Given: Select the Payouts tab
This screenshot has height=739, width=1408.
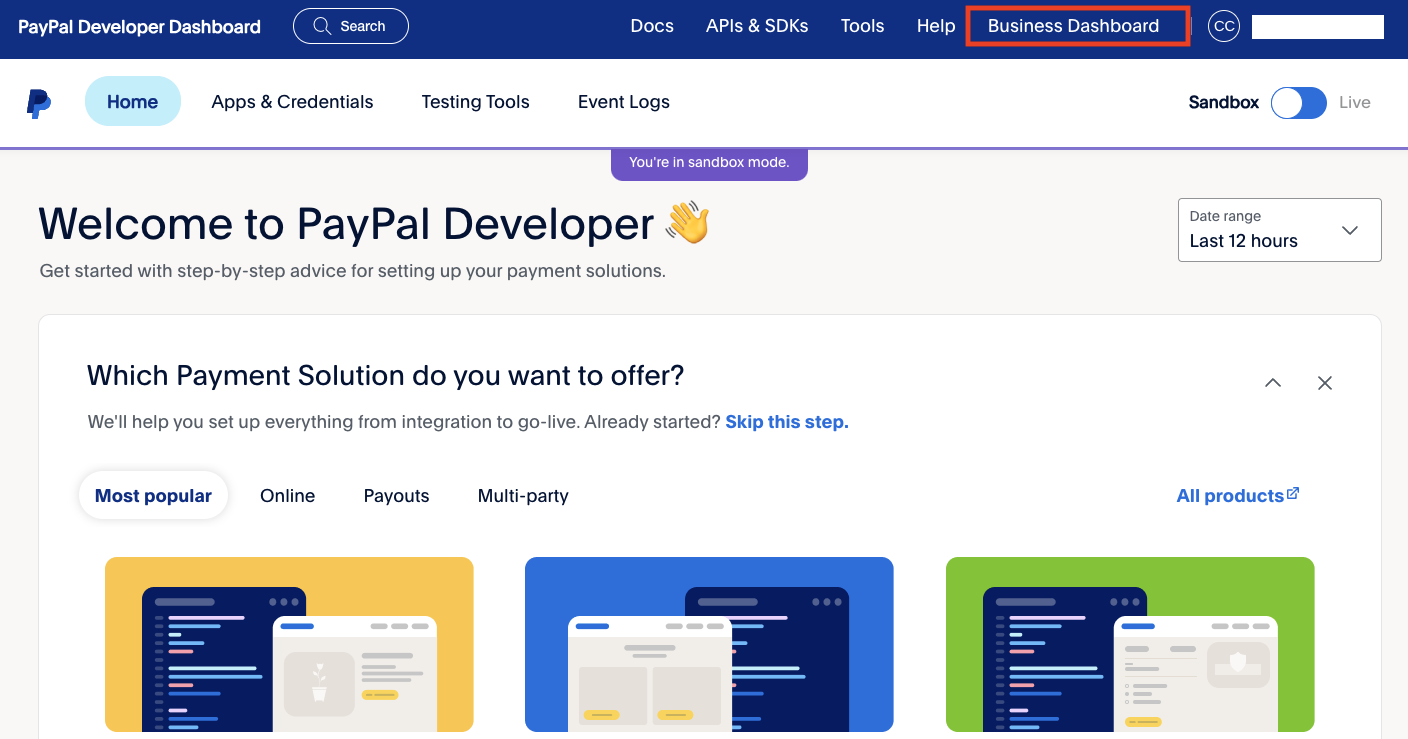Looking at the screenshot, I should click(396, 495).
